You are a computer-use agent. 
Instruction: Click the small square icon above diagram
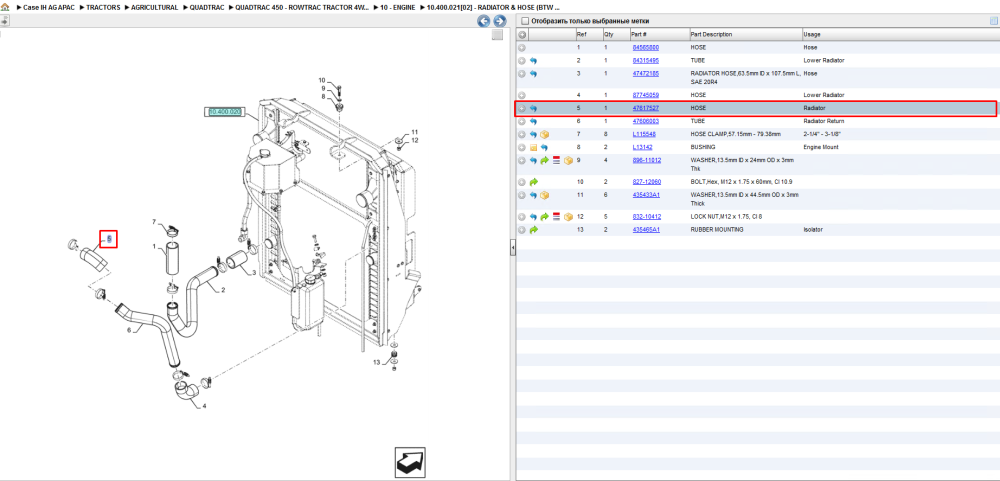click(497, 35)
